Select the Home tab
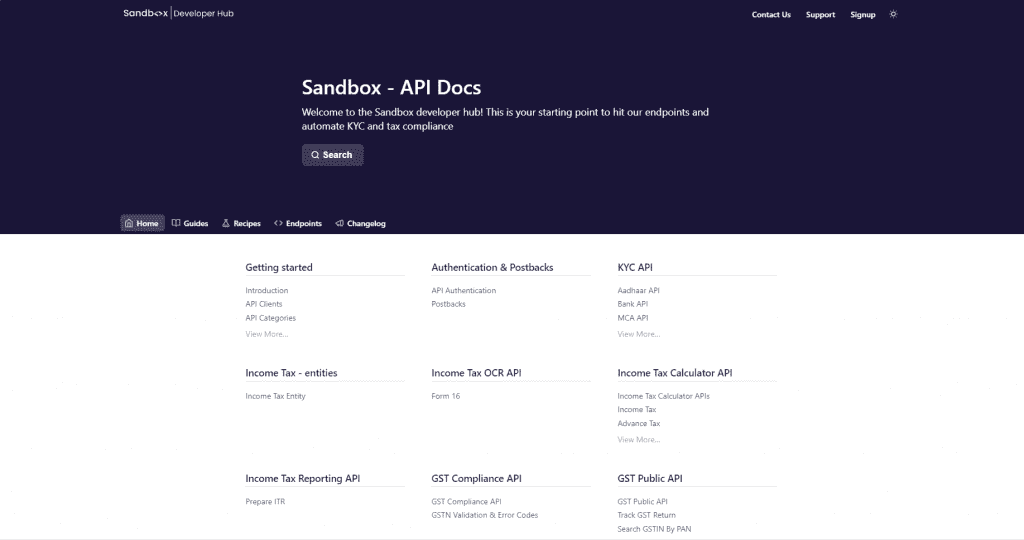The width and height of the screenshot is (1024, 540). click(x=142, y=223)
